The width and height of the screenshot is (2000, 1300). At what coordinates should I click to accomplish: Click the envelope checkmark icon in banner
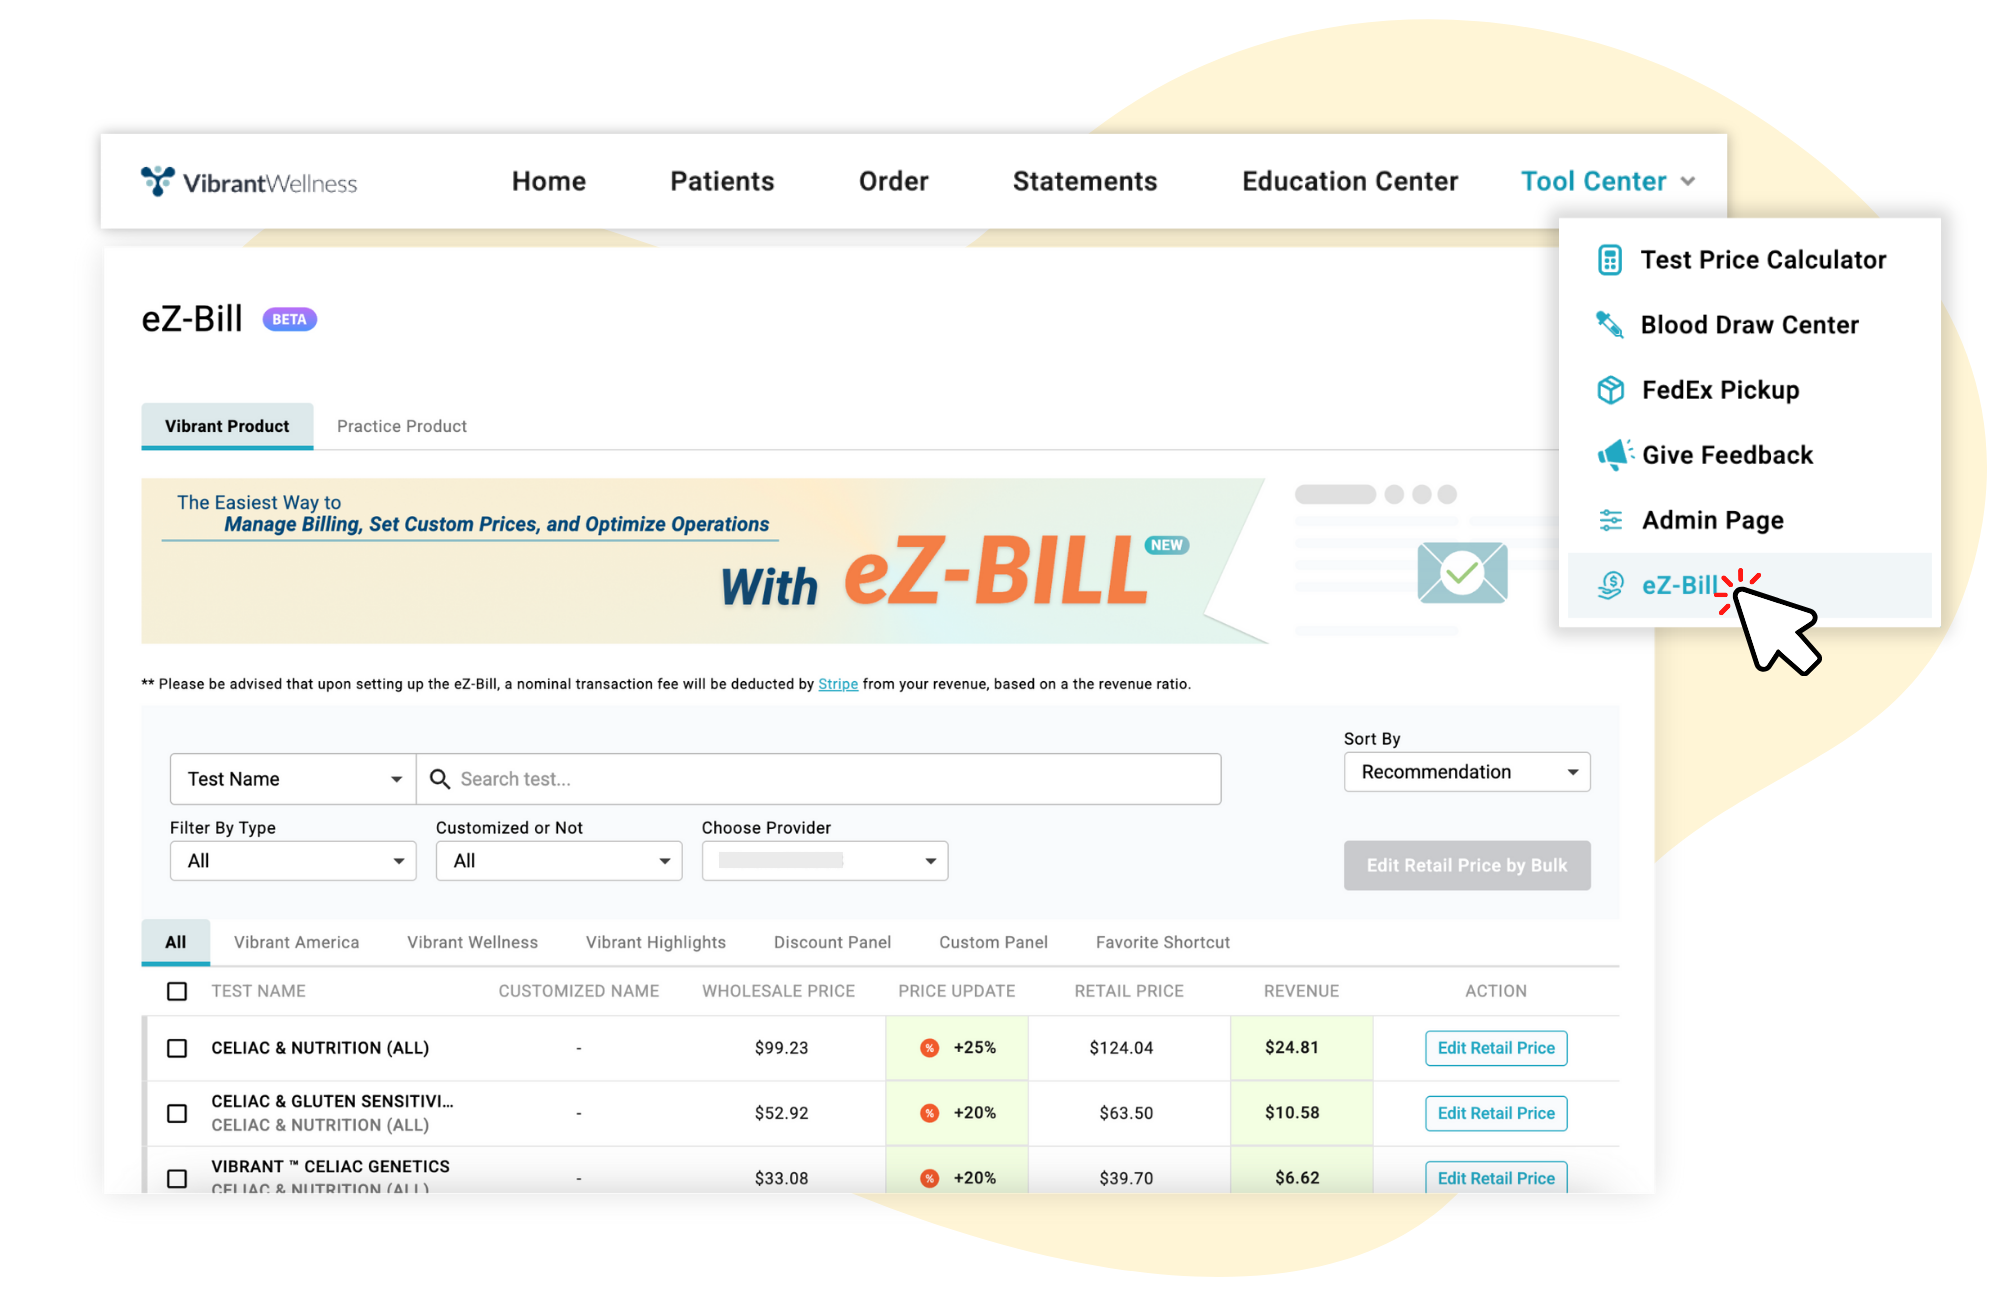coord(1462,572)
